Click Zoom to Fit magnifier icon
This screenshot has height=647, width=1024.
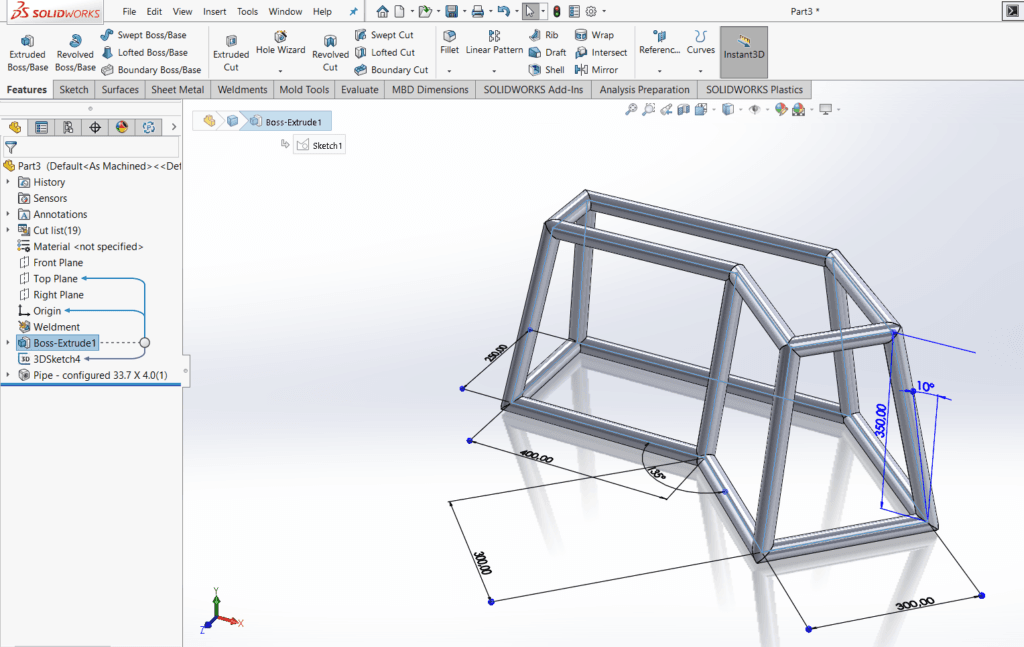[x=631, y=109]
